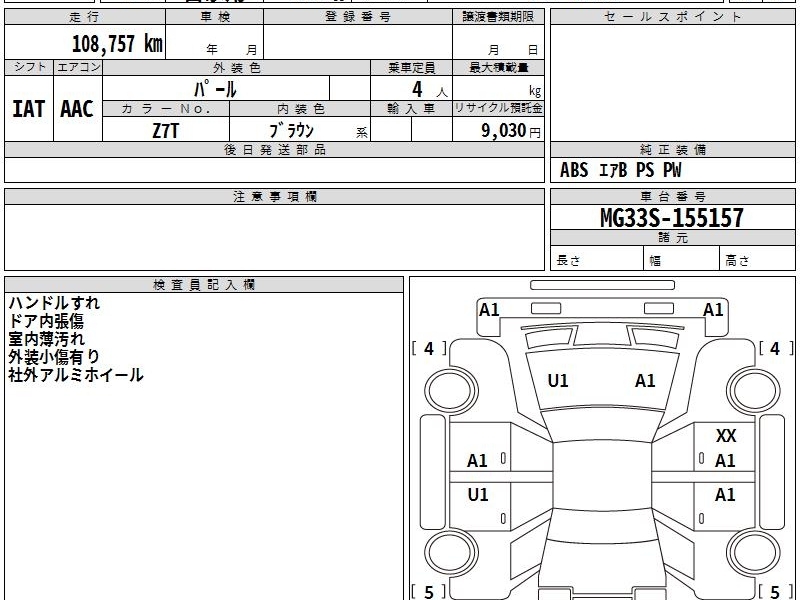Image resolution: width=800 pixels, height=600 pixels.
Task: Click the 乗車定員 header
Action: [411, 67]
